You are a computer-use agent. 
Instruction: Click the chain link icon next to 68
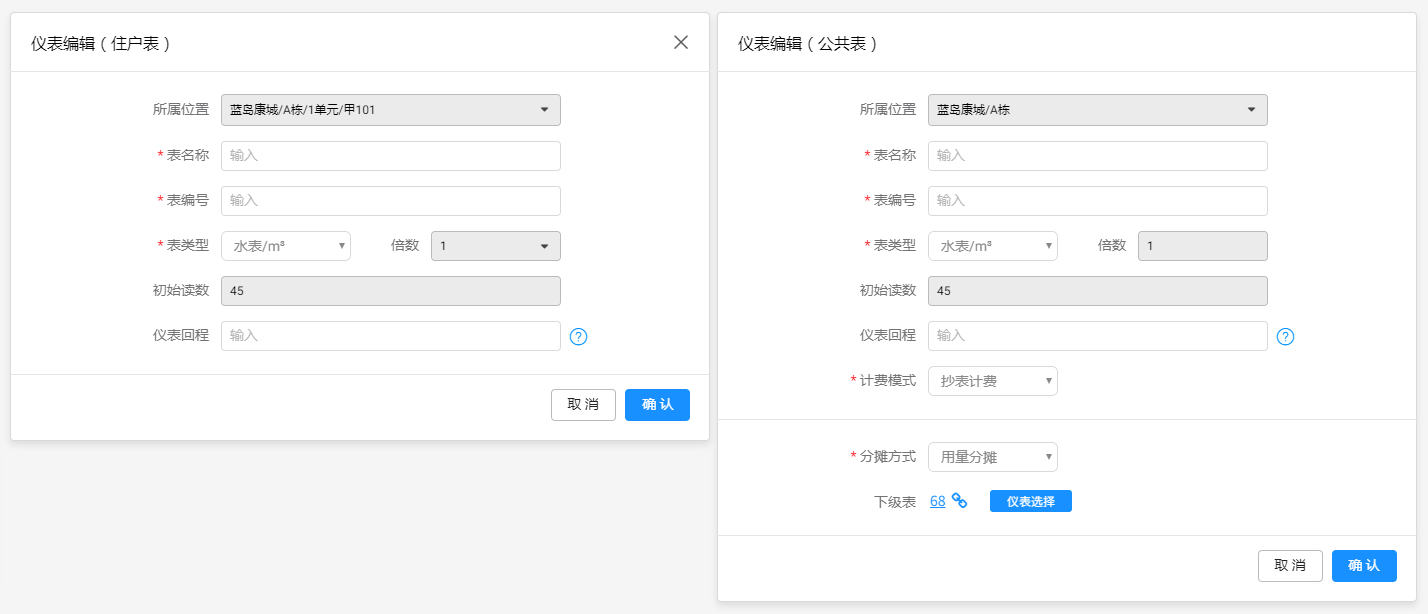coord(960,501)
